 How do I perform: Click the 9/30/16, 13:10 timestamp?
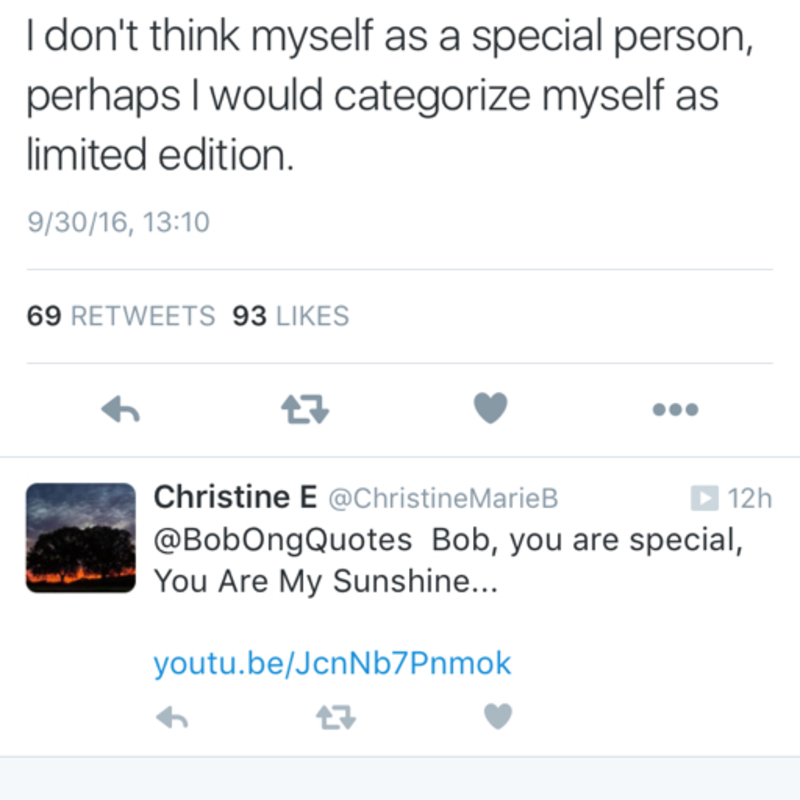point(118,221)
